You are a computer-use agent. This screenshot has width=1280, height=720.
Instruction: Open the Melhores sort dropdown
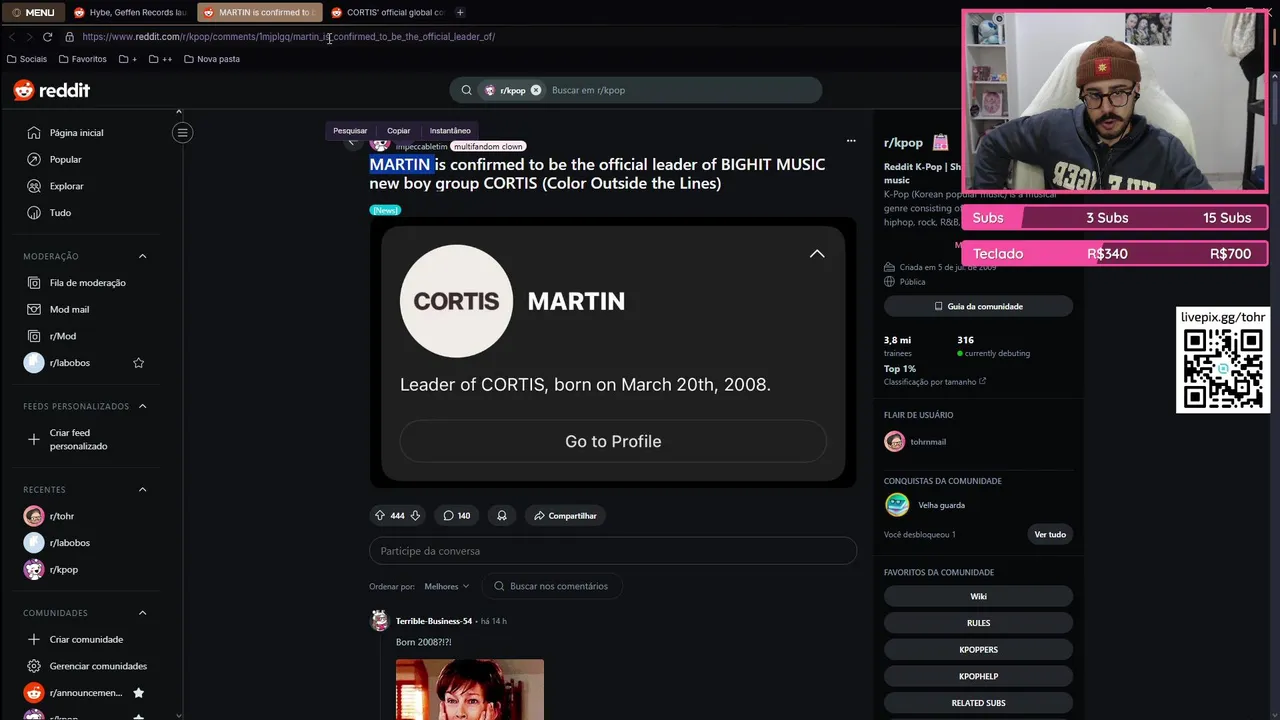click(x=446, y=586)
